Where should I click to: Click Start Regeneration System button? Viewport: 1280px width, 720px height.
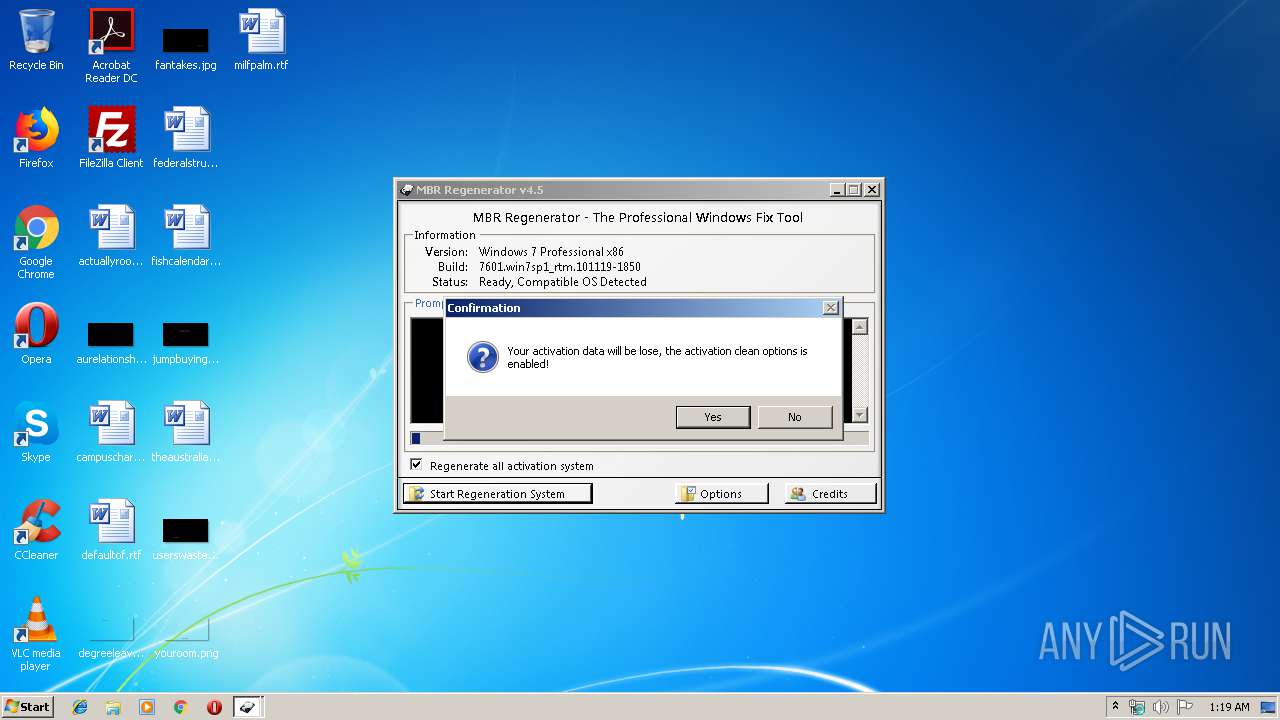[x=497, y=494]
